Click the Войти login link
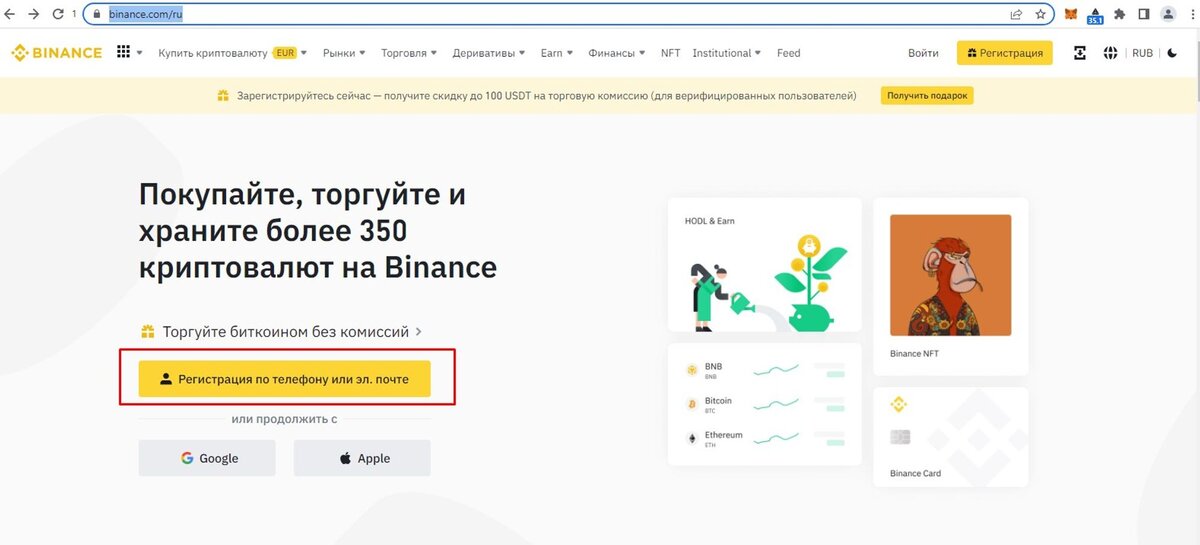Viewport: 1200px width, 545px height. [x=923, y=53]
